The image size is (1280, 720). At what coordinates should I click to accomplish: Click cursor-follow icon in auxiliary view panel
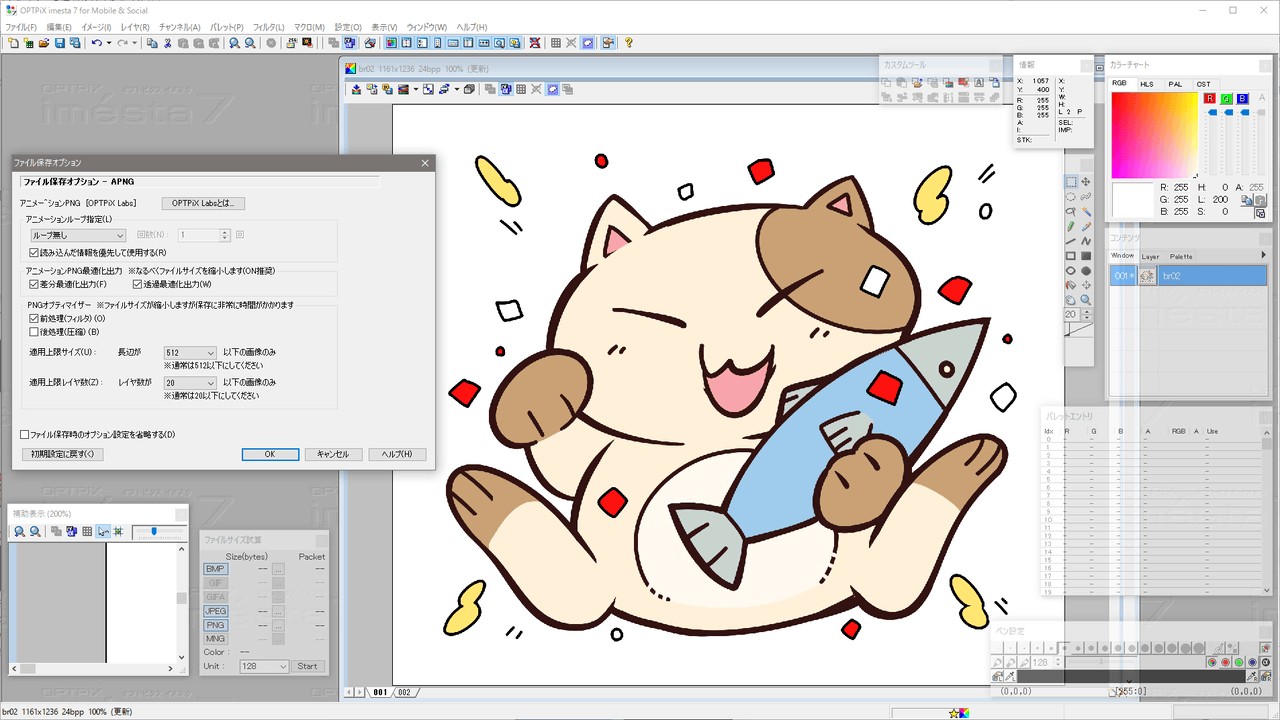point(103,531)
